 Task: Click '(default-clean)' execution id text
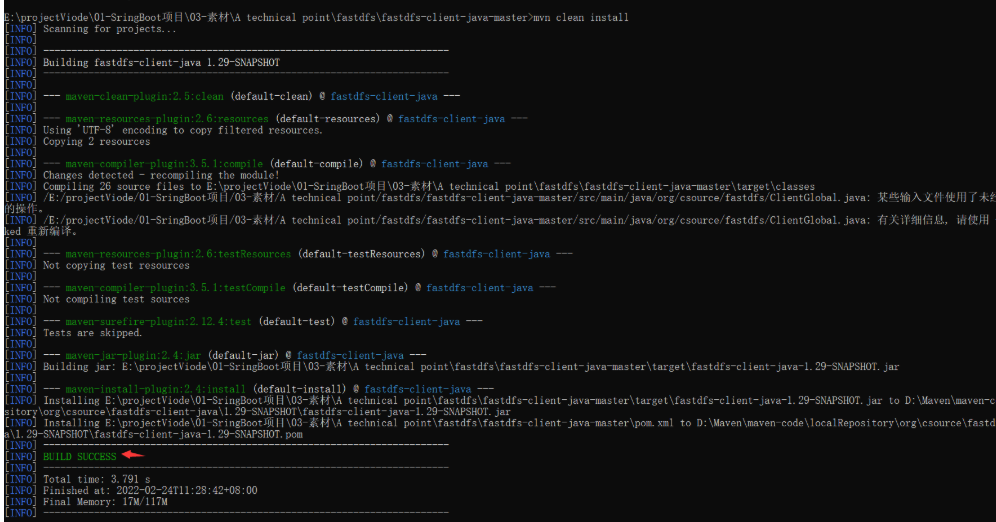271,97
